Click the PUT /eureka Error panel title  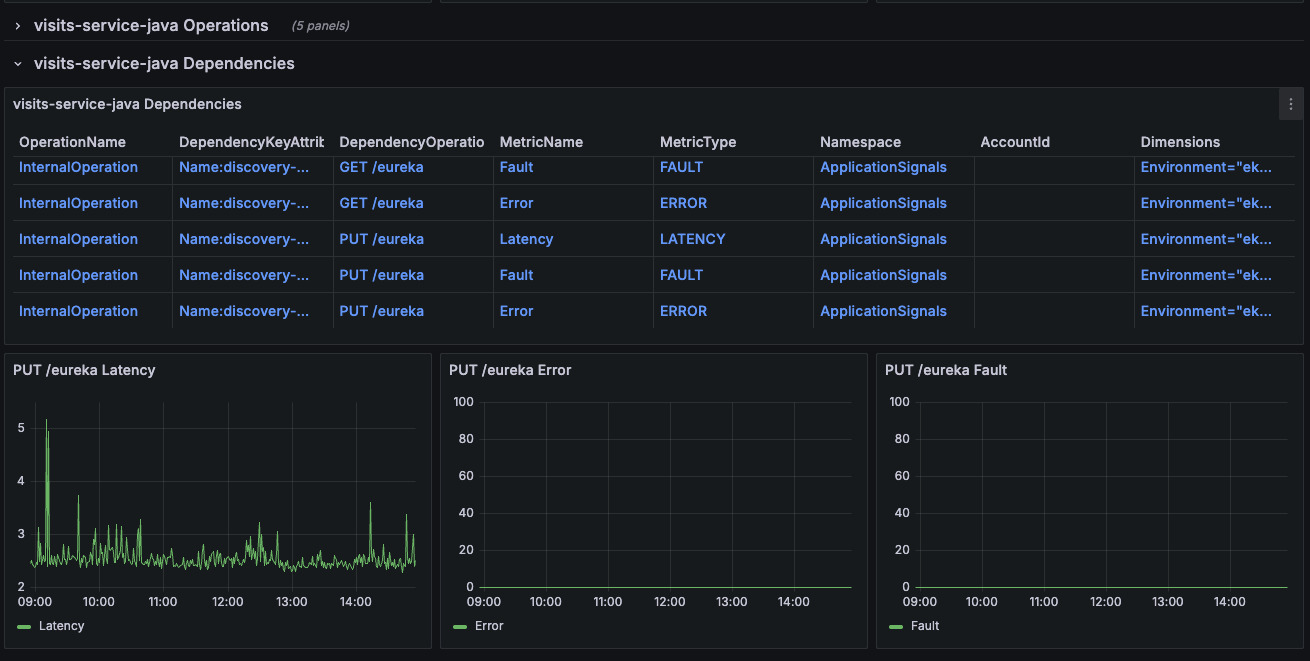[510, 370]
